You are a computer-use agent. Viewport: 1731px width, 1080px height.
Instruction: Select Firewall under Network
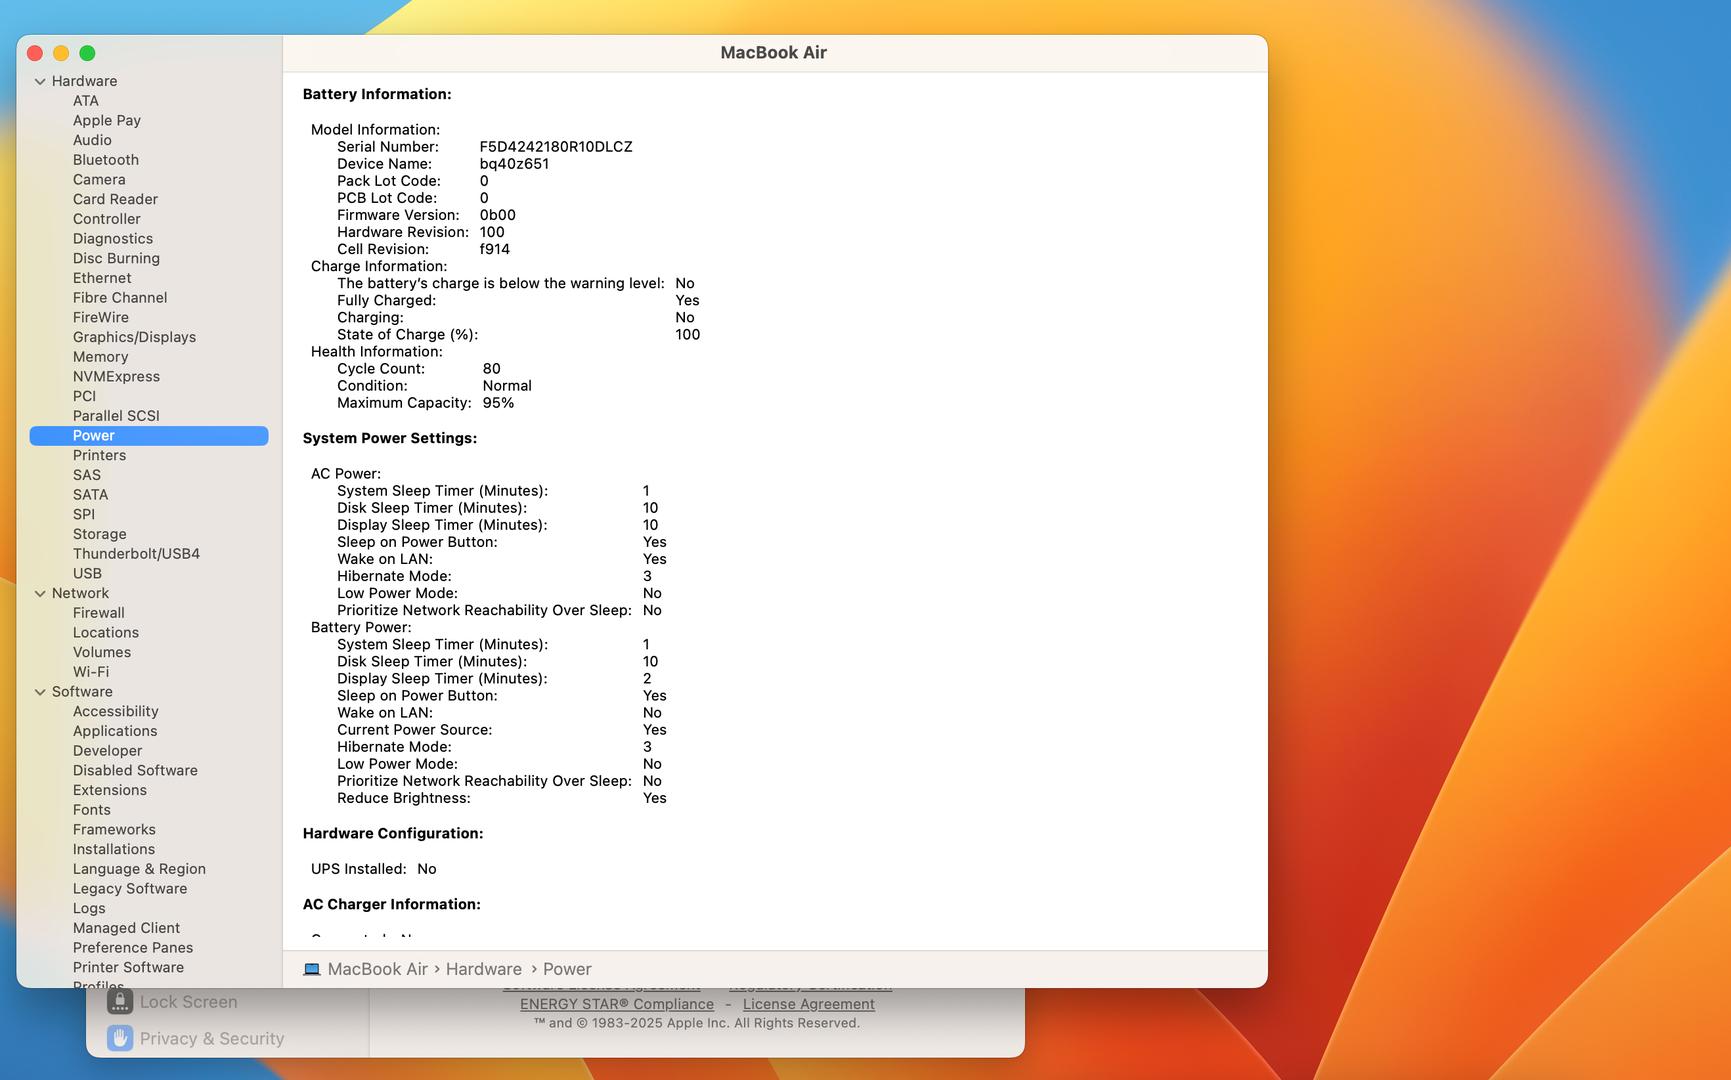[98, 613]
